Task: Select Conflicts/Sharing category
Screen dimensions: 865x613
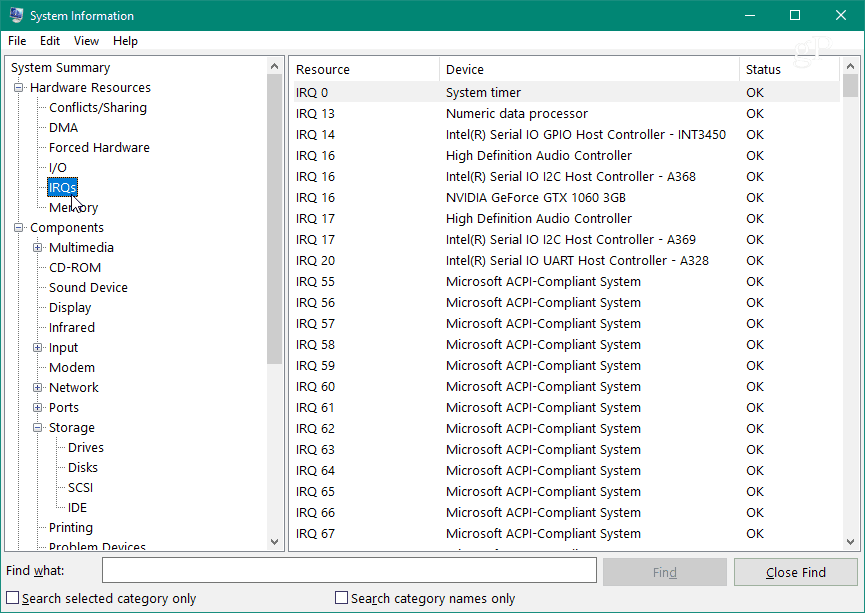Action: pyautogui.click(x=98, y=108)
